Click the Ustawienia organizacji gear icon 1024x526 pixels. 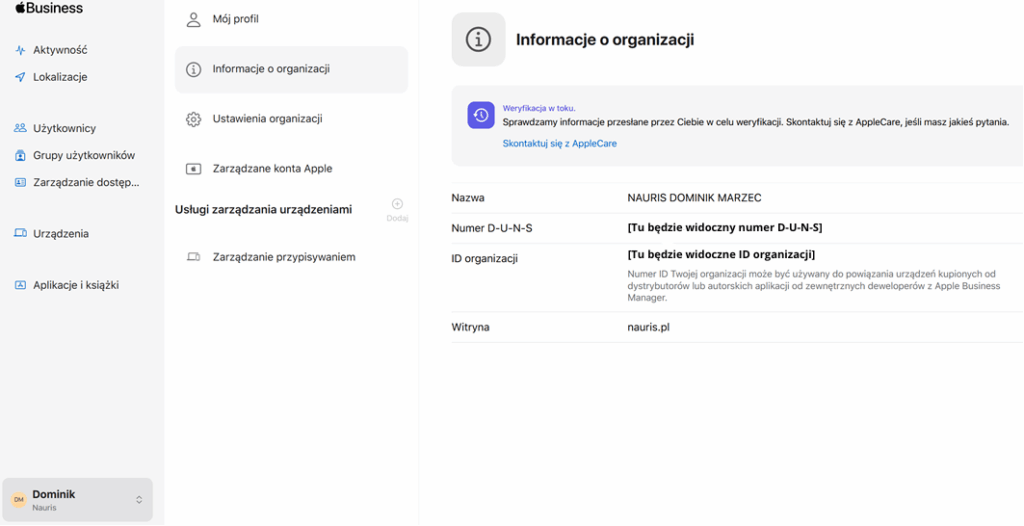(194, 119)
